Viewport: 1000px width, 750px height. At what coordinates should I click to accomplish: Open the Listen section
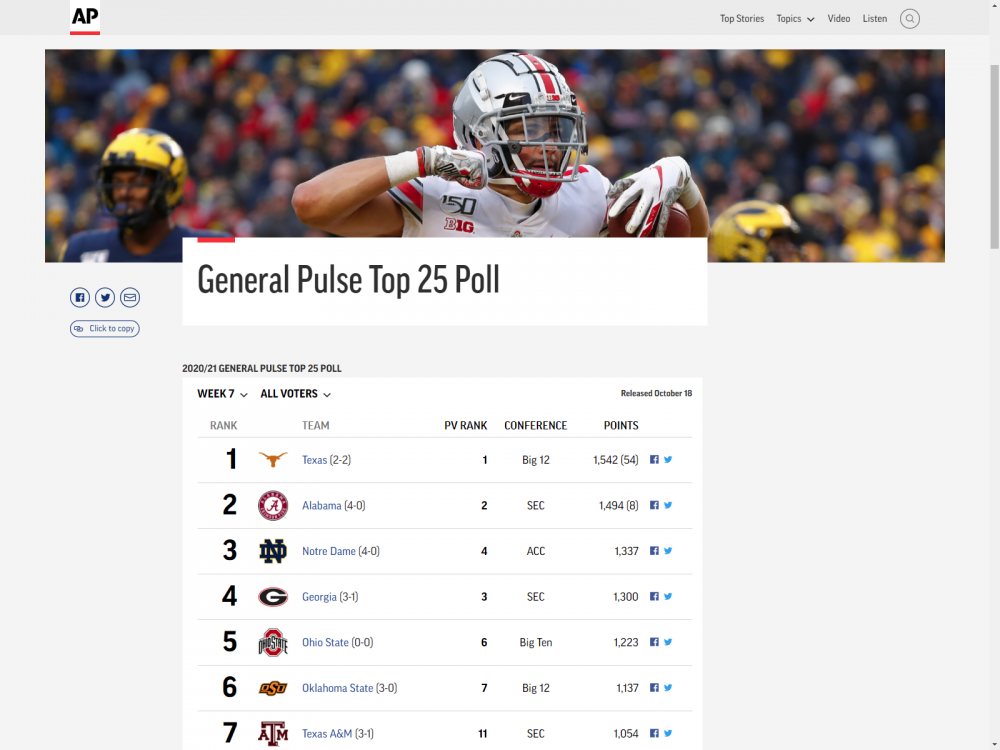(875, 19)
